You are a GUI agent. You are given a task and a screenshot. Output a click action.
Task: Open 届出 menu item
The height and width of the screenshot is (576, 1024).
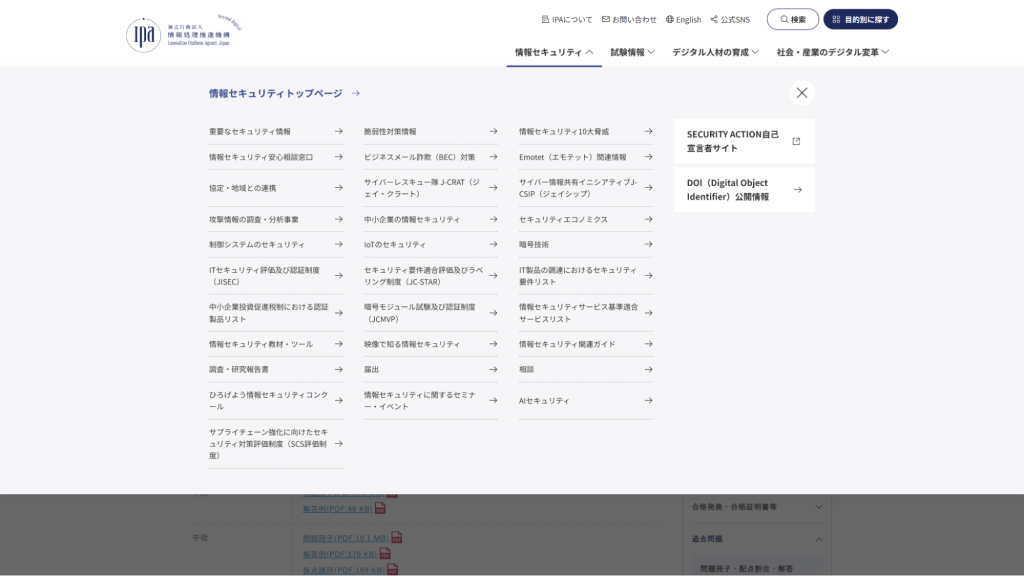tap(430, 370)
